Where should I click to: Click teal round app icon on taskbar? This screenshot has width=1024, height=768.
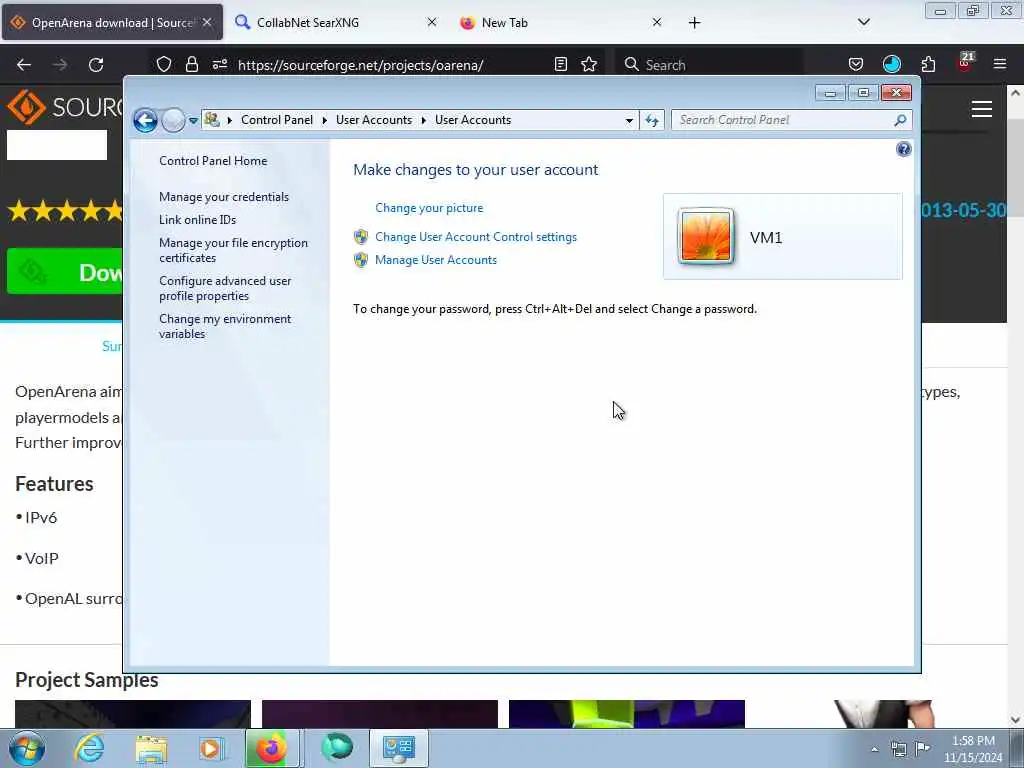tap(337, 748)
